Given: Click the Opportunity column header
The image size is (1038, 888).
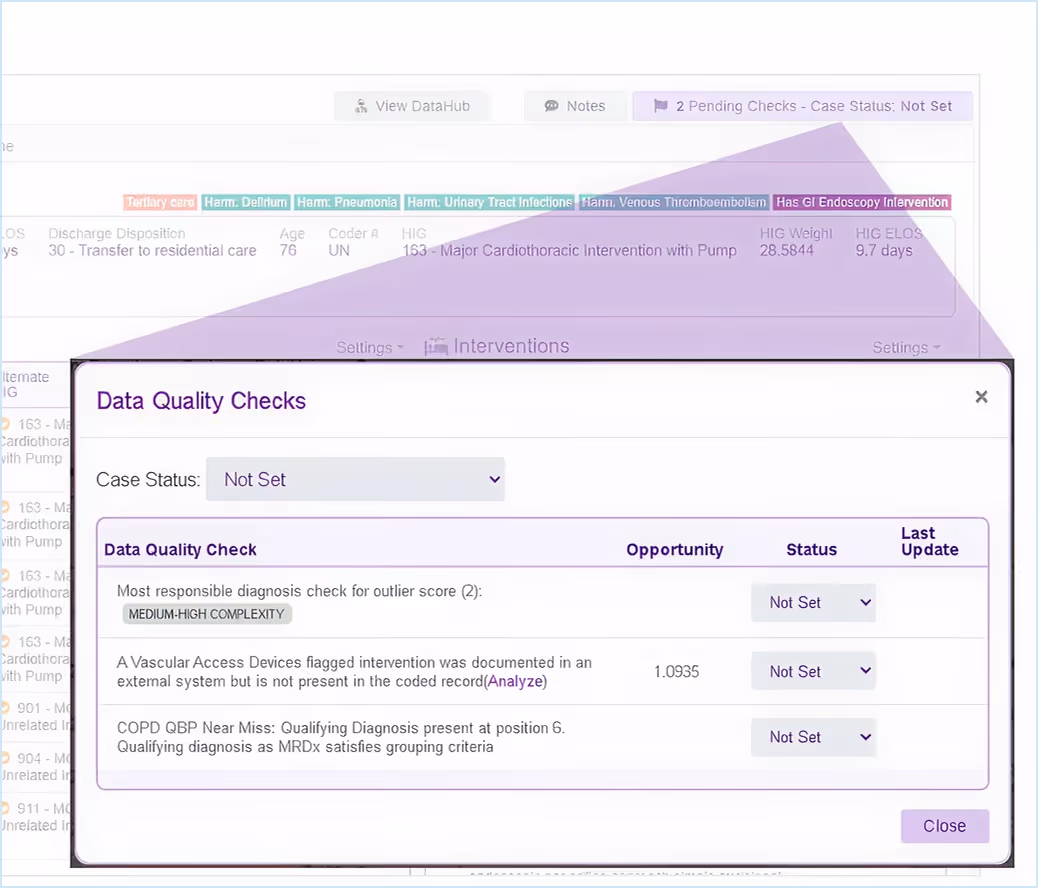Looking at the screenshot, I should pyautogui.click(x=675, y=550).
